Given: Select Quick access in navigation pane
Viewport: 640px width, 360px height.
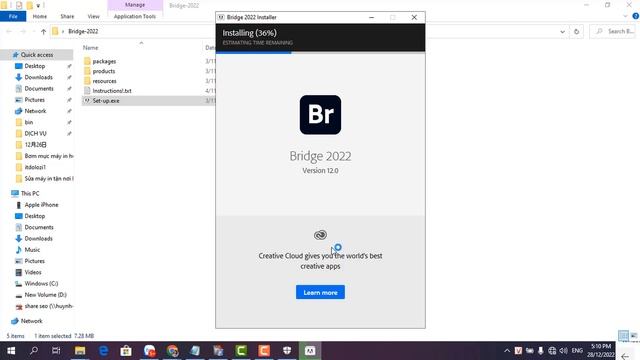Looking at the screenshot, I should 37,55.
